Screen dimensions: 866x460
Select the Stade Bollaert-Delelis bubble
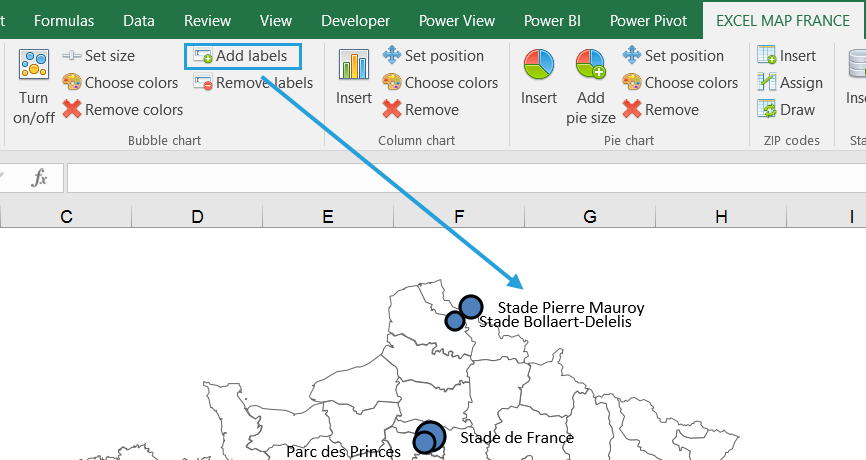[x=455, y=320]
